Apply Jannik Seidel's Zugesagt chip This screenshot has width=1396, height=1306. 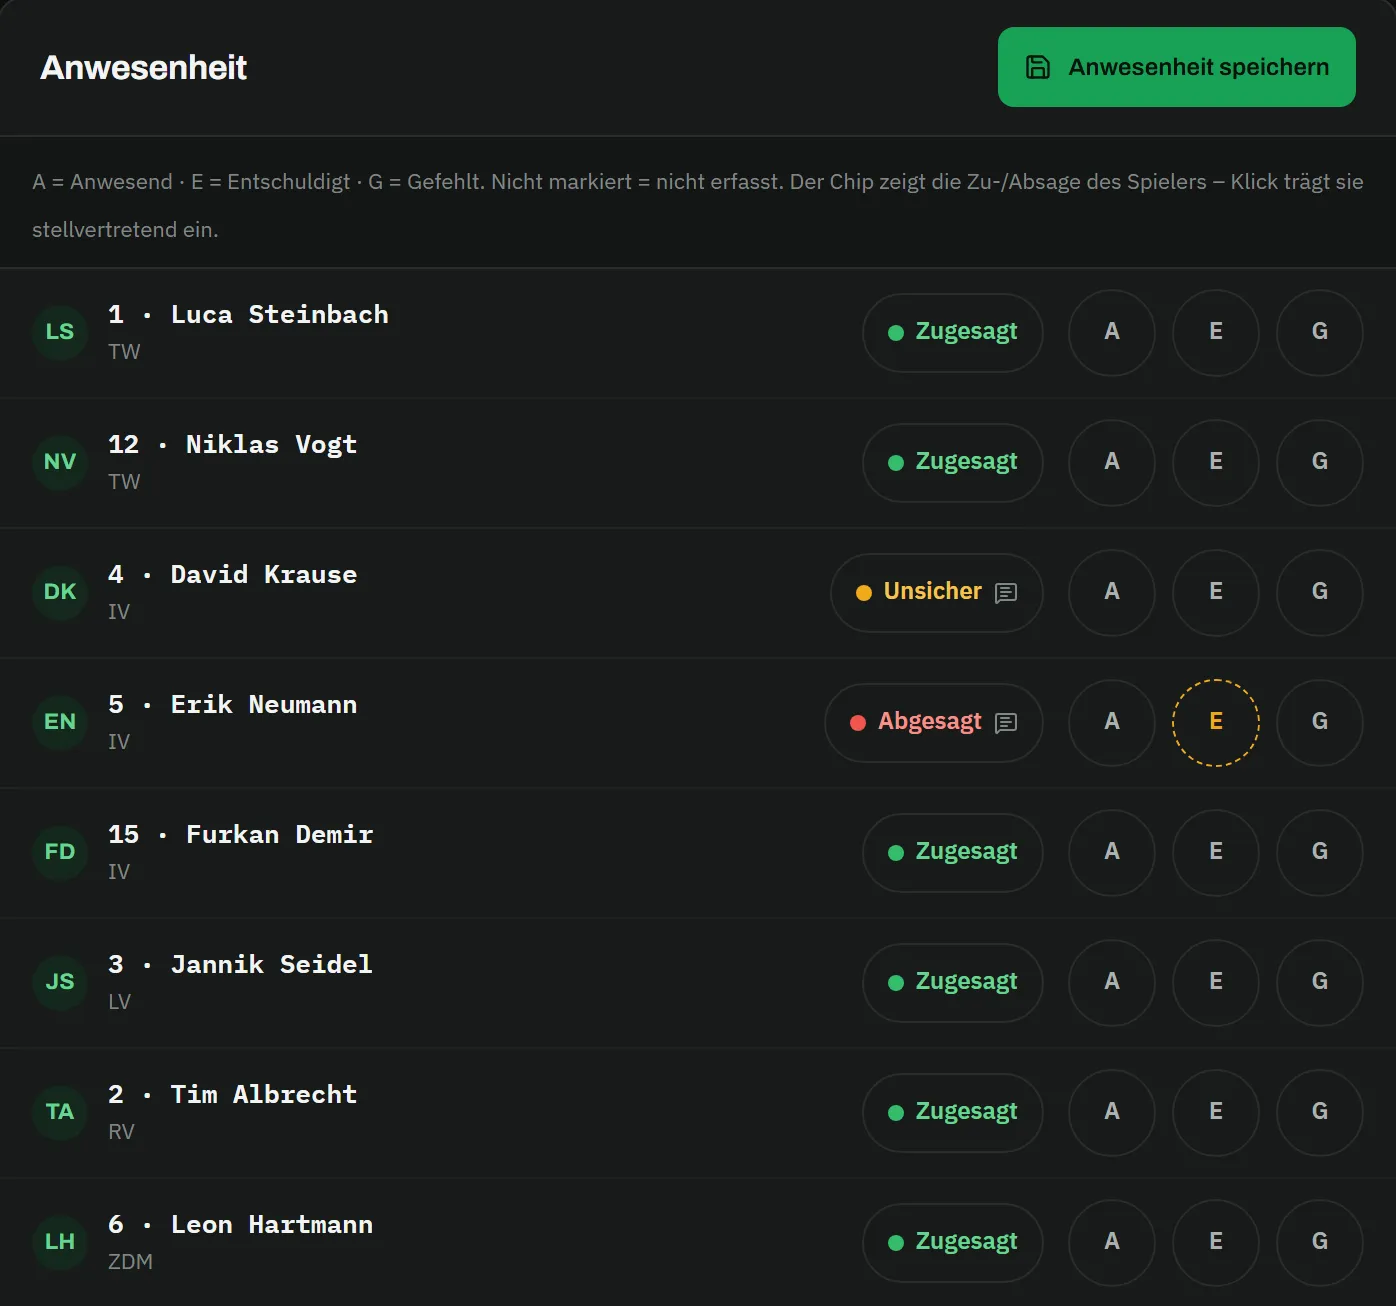click(x=953, y=983)
